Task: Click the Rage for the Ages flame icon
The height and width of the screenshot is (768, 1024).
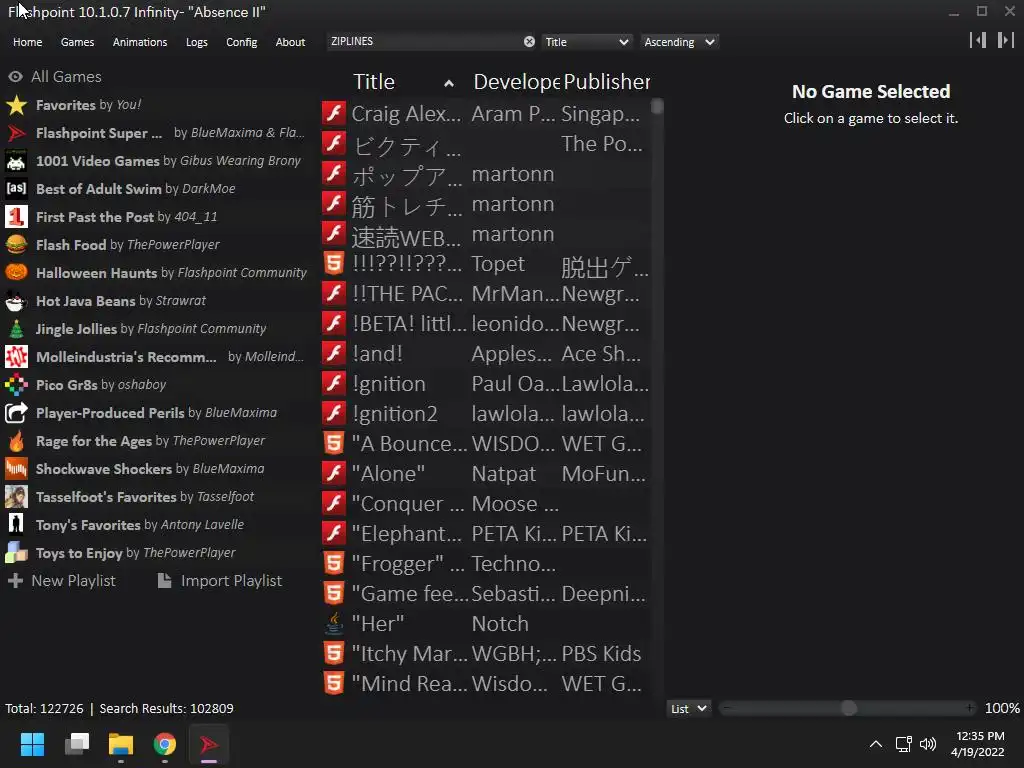Action: pos(16,441)
